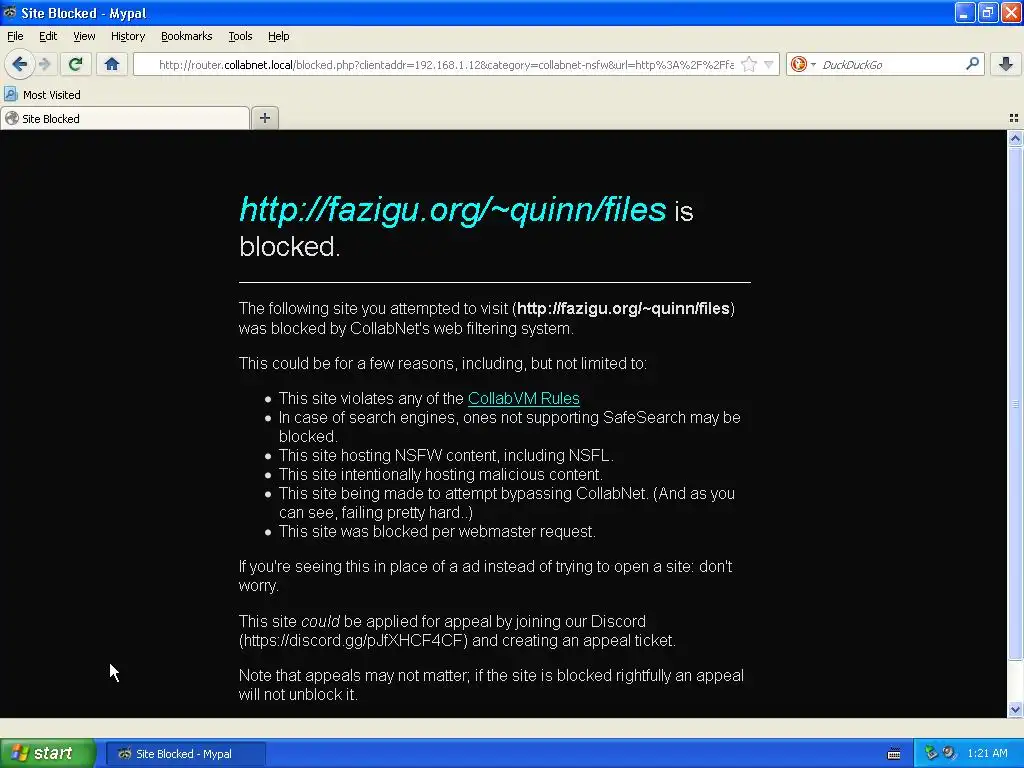Open the Home page icon
1024x768 pixels.
[112, 64]
